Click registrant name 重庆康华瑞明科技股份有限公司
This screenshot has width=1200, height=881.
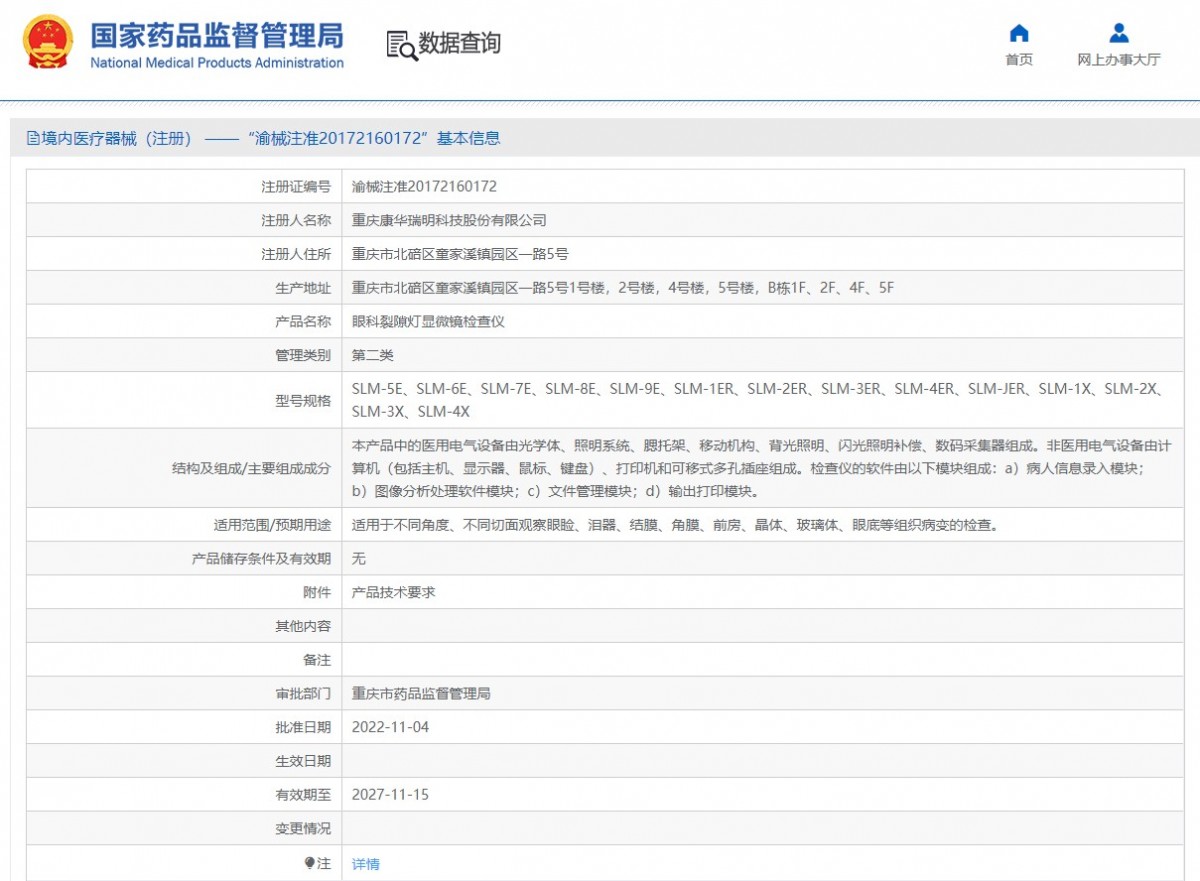(449, 220)
